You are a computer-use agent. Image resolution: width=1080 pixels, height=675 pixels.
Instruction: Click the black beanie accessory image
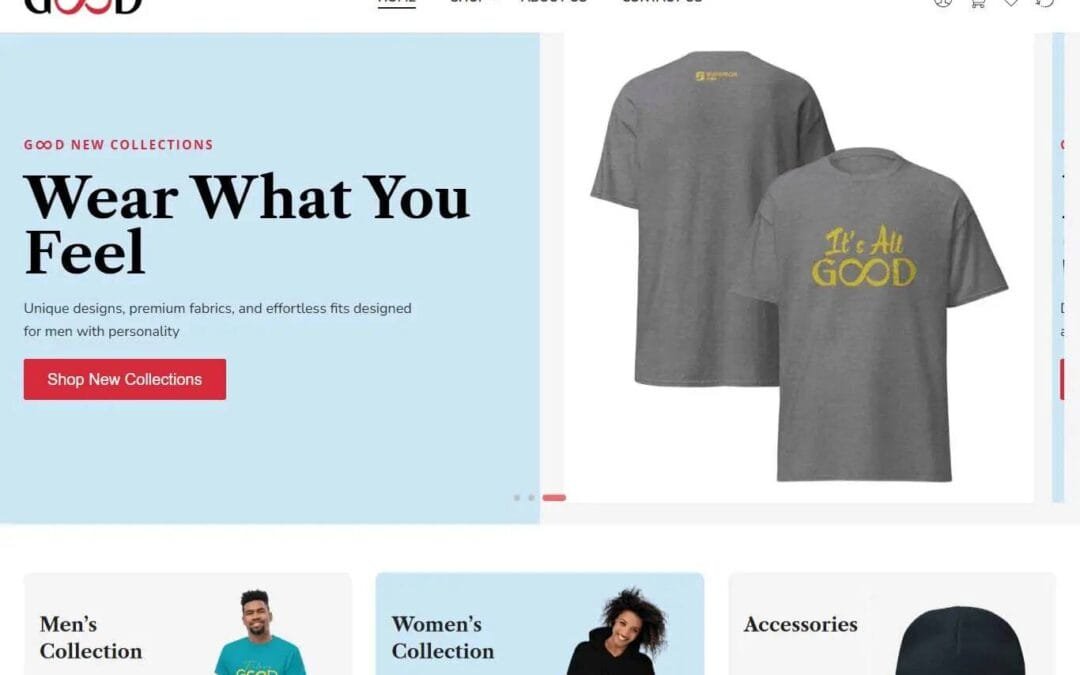[x=960, y=641]
